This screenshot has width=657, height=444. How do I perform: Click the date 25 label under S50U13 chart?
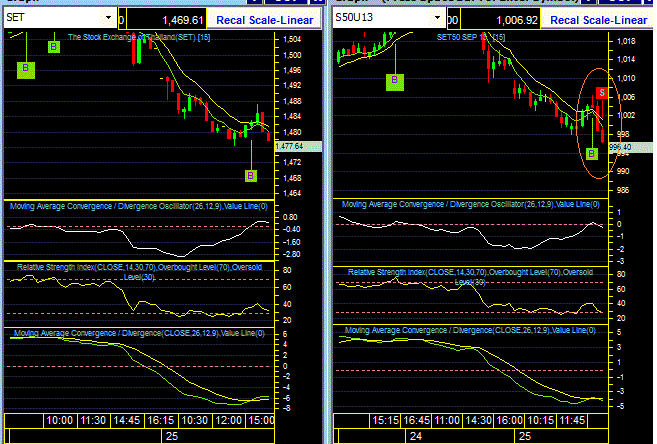[525, 436]
